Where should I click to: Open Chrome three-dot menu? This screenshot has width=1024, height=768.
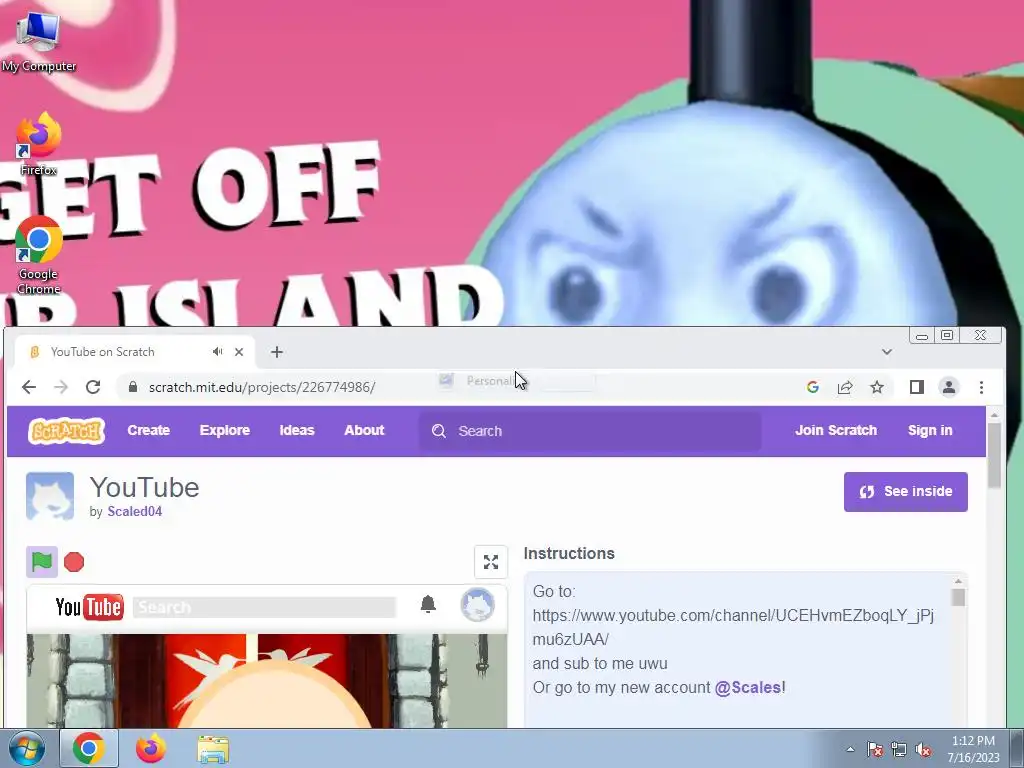point(982,387)
